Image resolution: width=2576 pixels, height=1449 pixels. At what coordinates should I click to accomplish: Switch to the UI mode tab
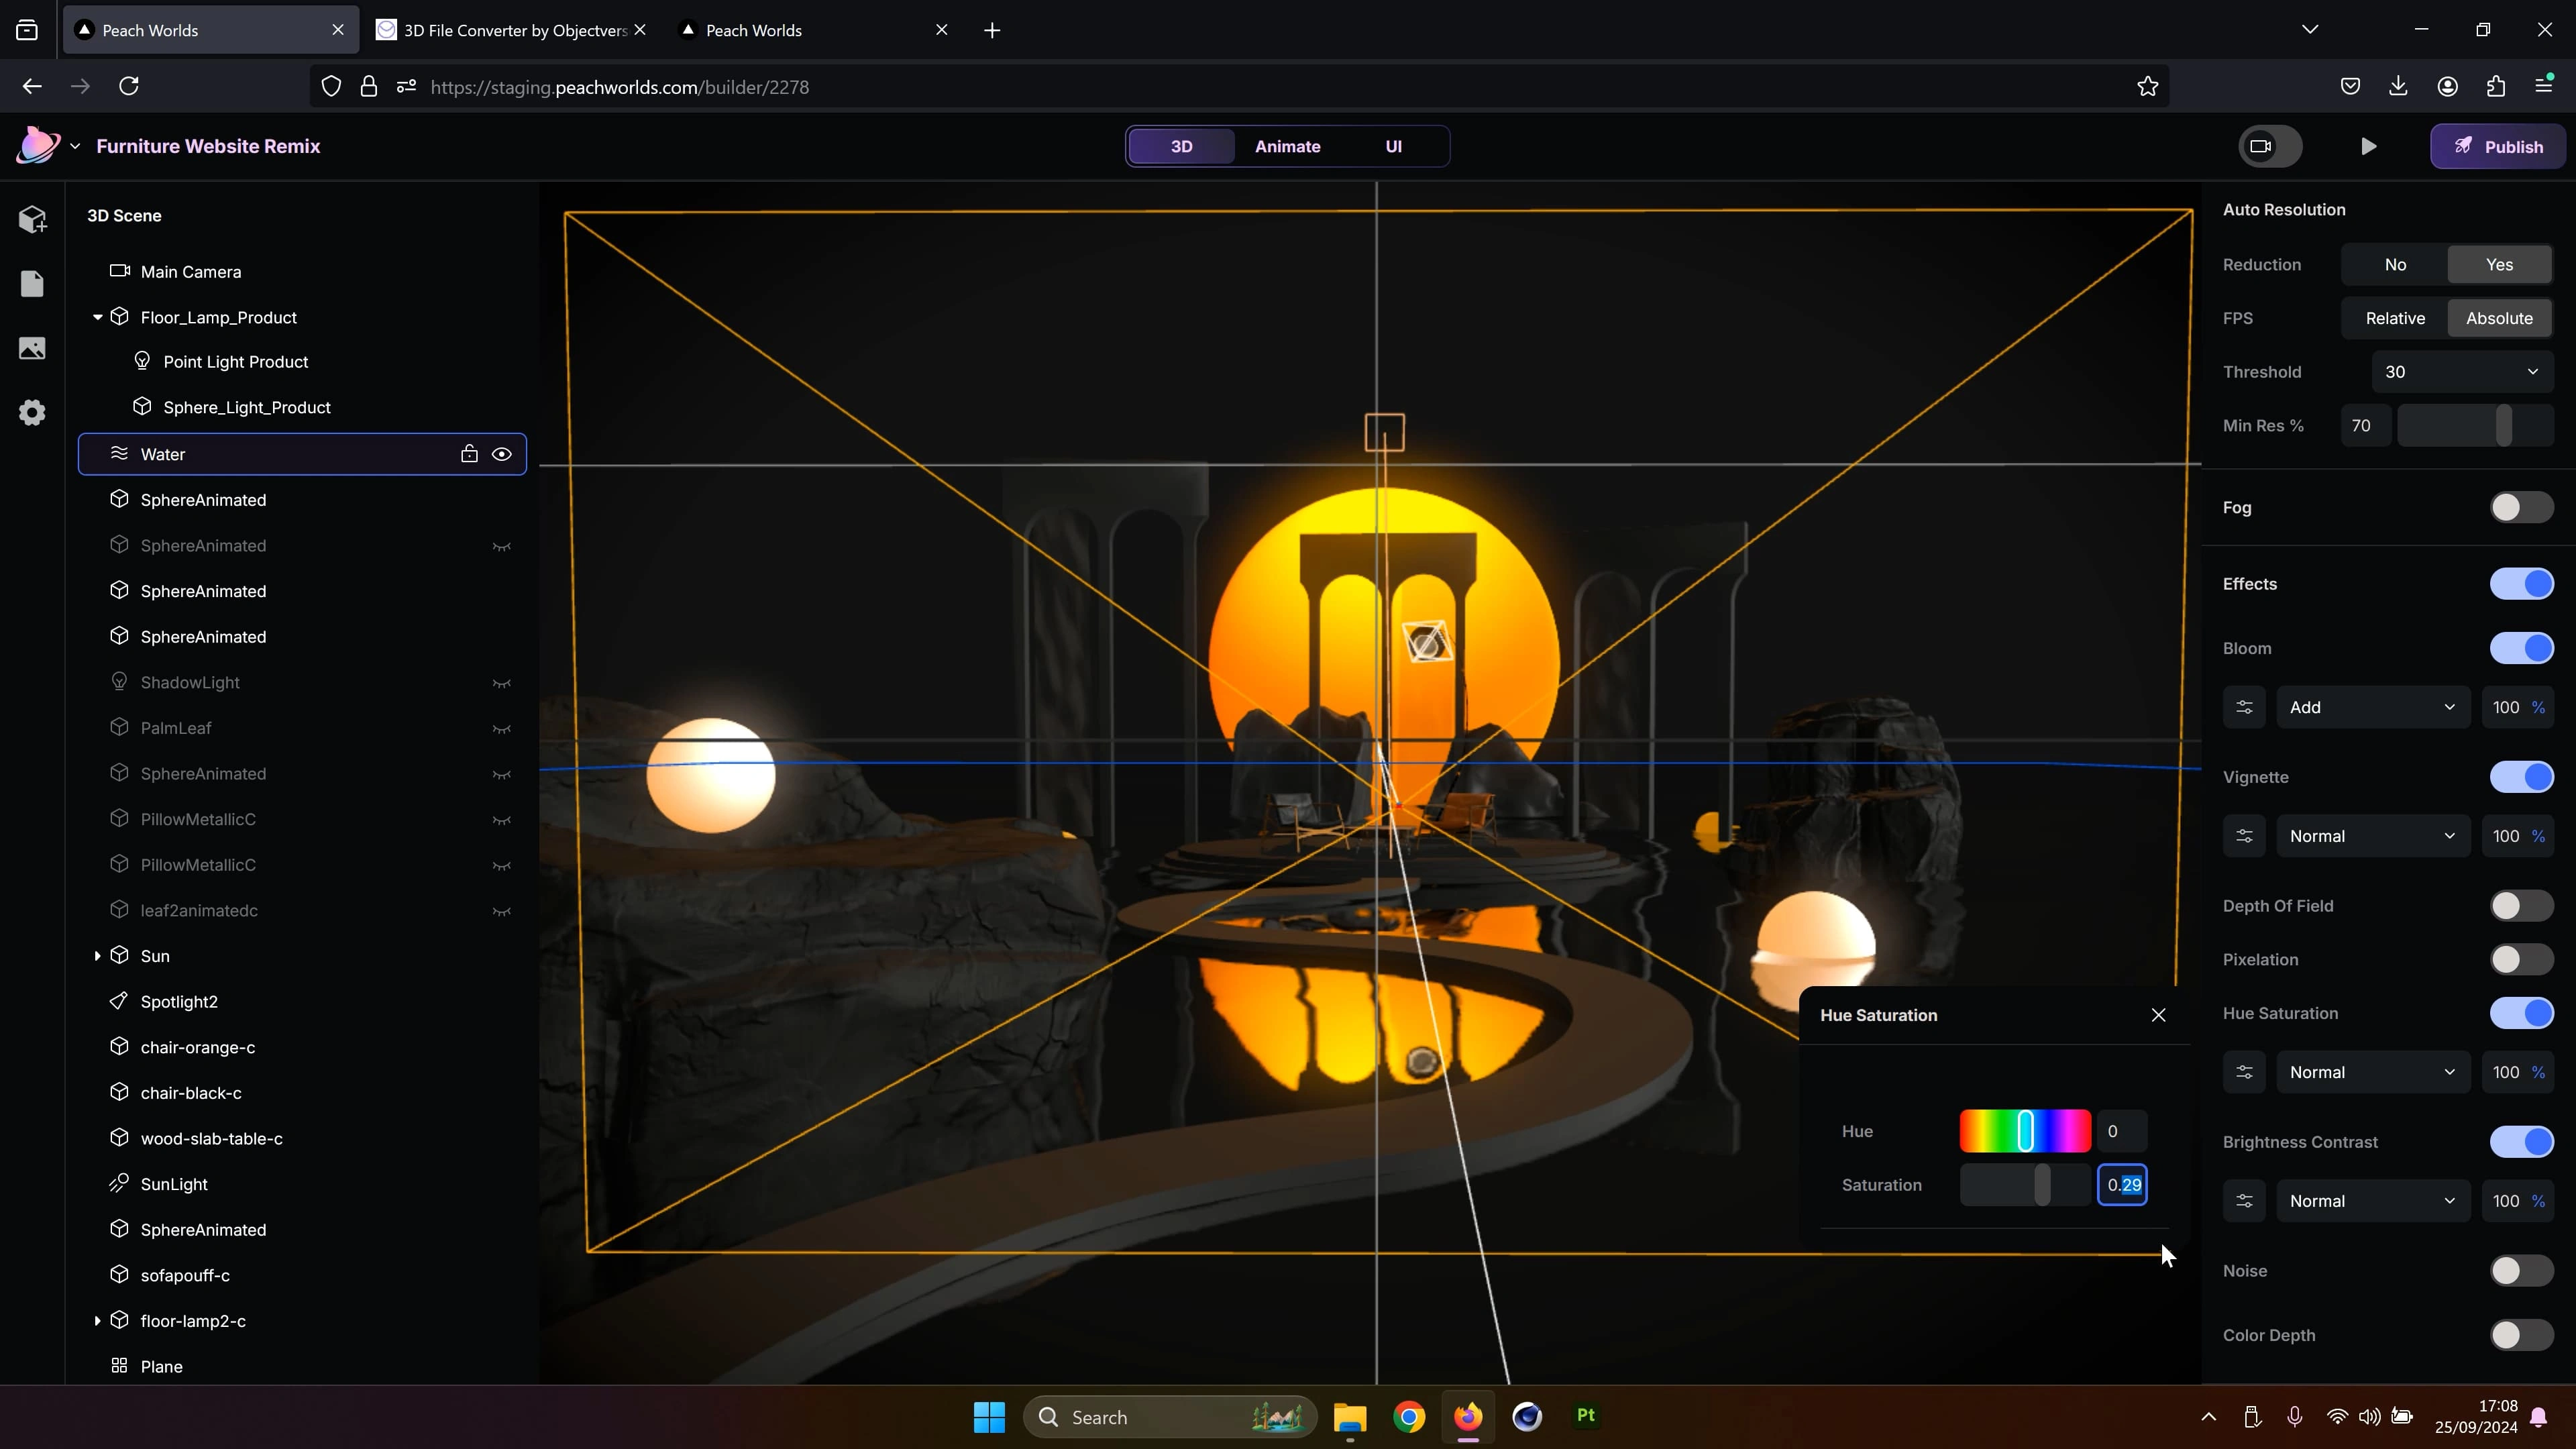[x=1393, y=146]
